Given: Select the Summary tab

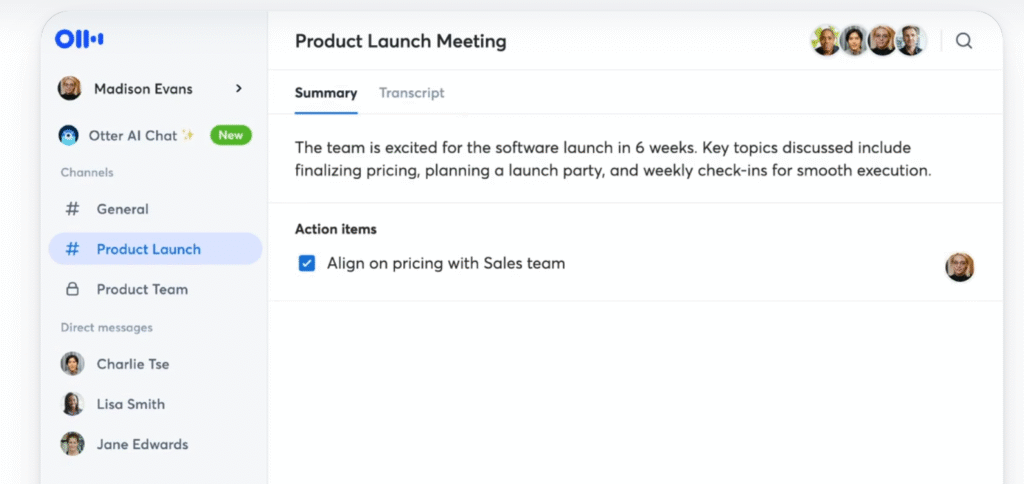Looking at the screenshot, I should pos(326,93).
